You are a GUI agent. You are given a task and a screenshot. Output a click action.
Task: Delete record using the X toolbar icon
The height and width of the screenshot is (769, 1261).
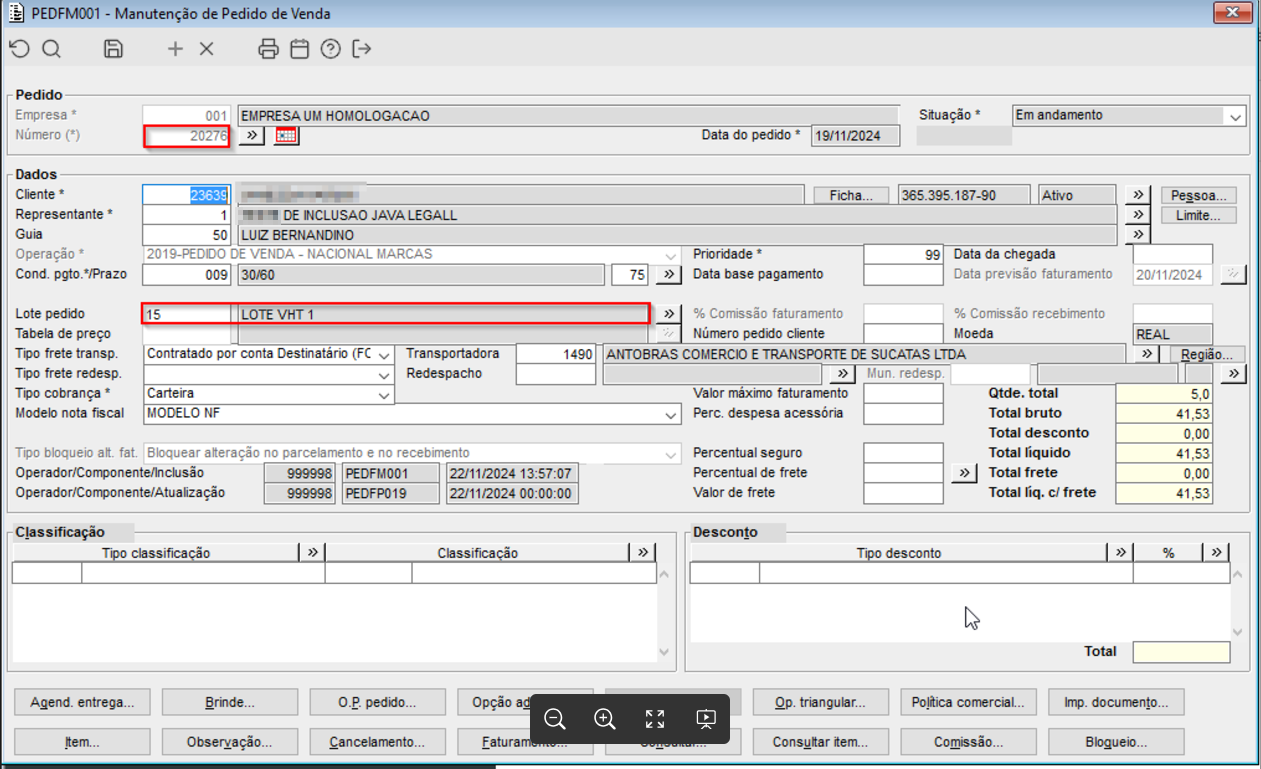[206, 49]
